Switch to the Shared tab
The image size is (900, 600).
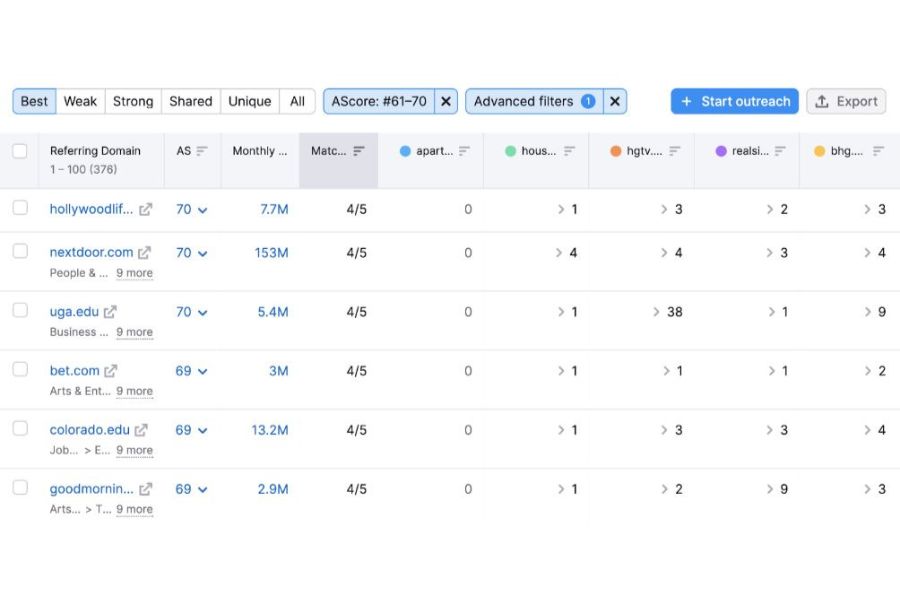tap(191, 102)
